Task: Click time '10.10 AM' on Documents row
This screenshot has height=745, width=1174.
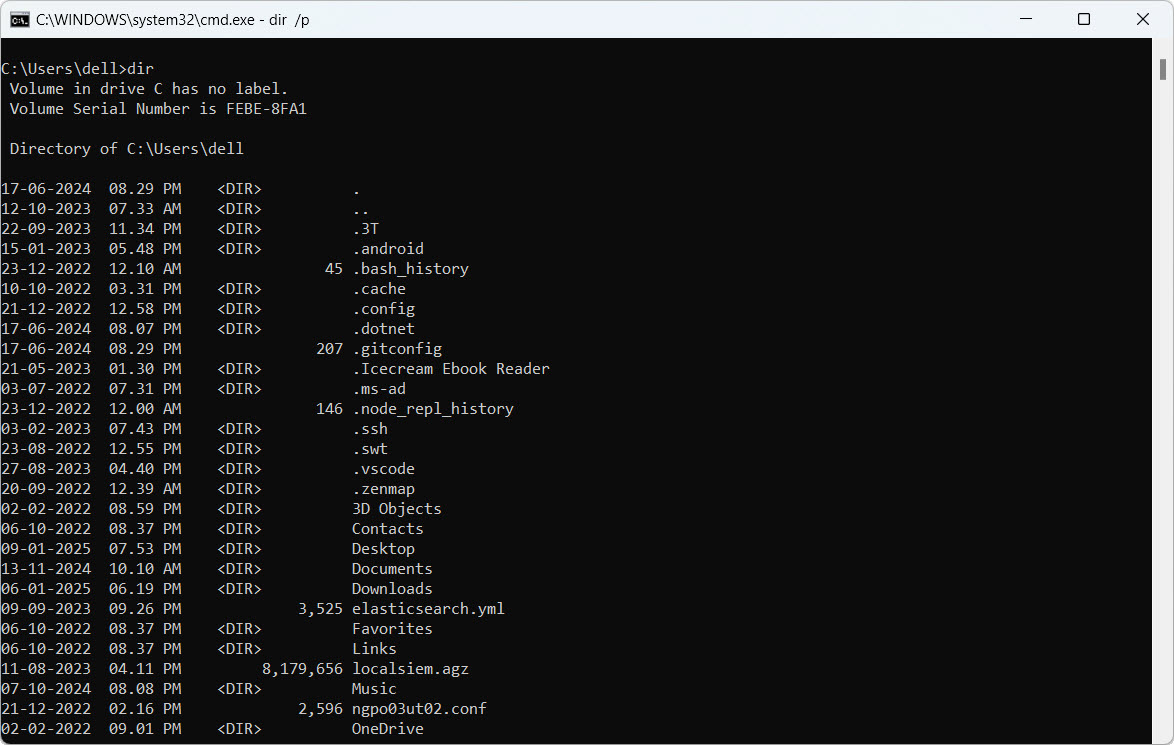Action: point(145,568)
